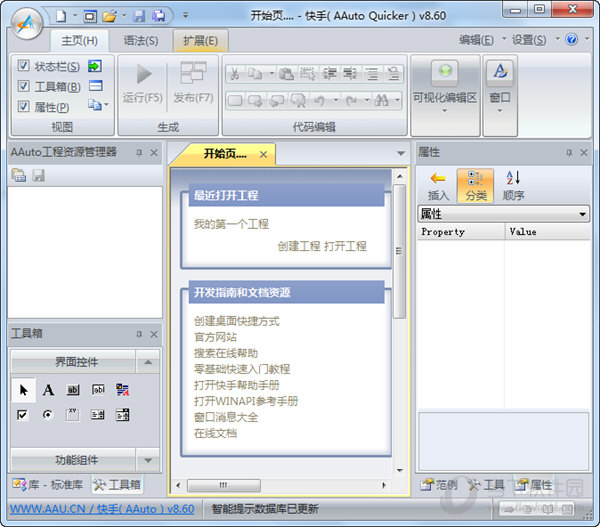Open 零基础快速入门教程 link
Viewport: 600px width, 527px height.
[242, 369]
